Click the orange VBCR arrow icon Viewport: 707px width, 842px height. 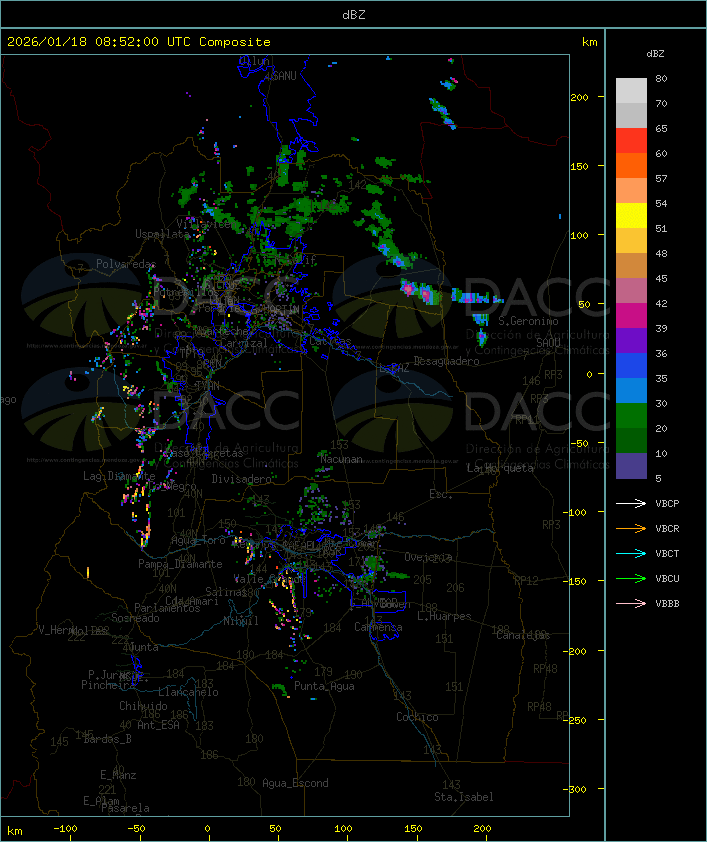tap(631, 529)
